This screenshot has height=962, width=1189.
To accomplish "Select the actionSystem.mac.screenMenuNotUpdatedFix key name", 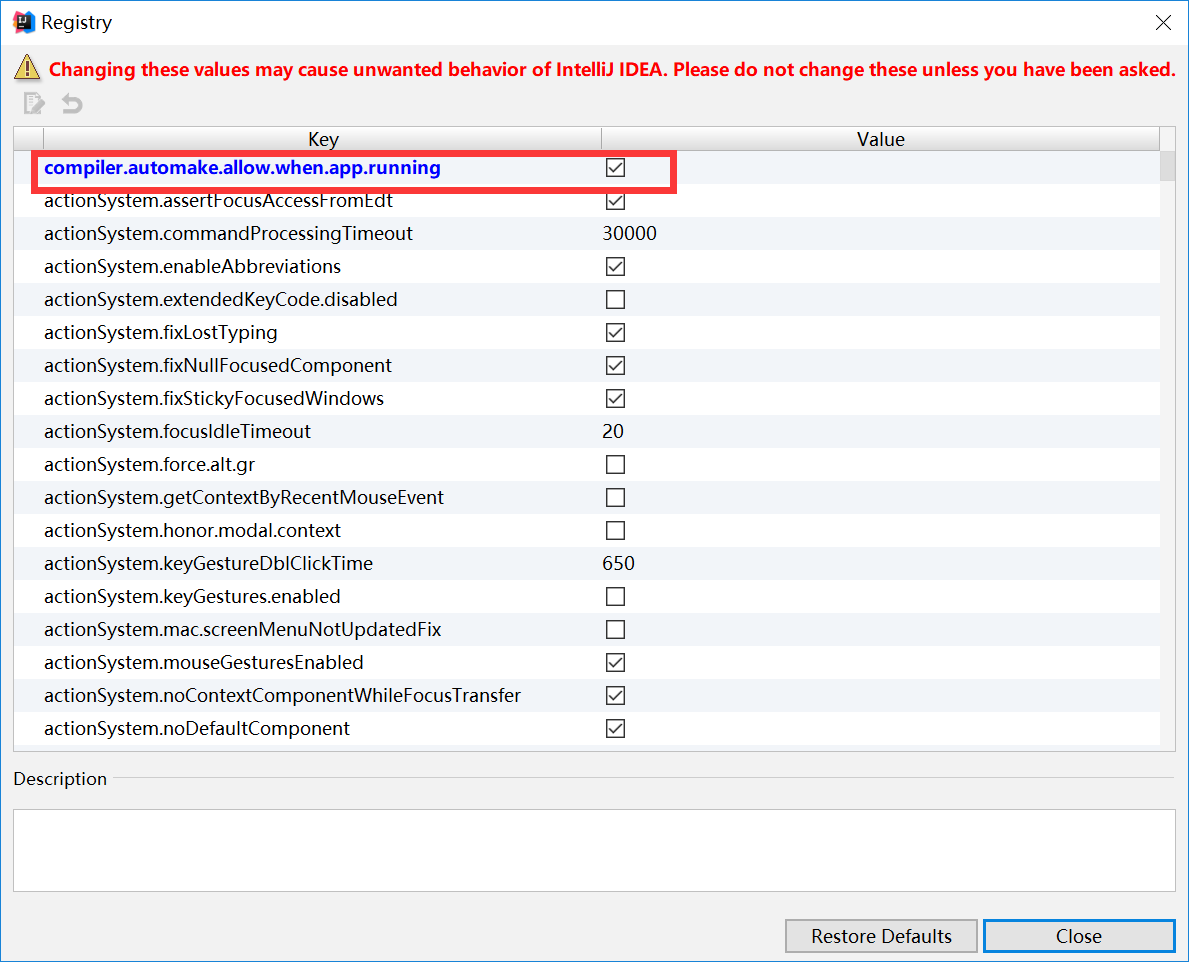I will [x=243, y=629].
